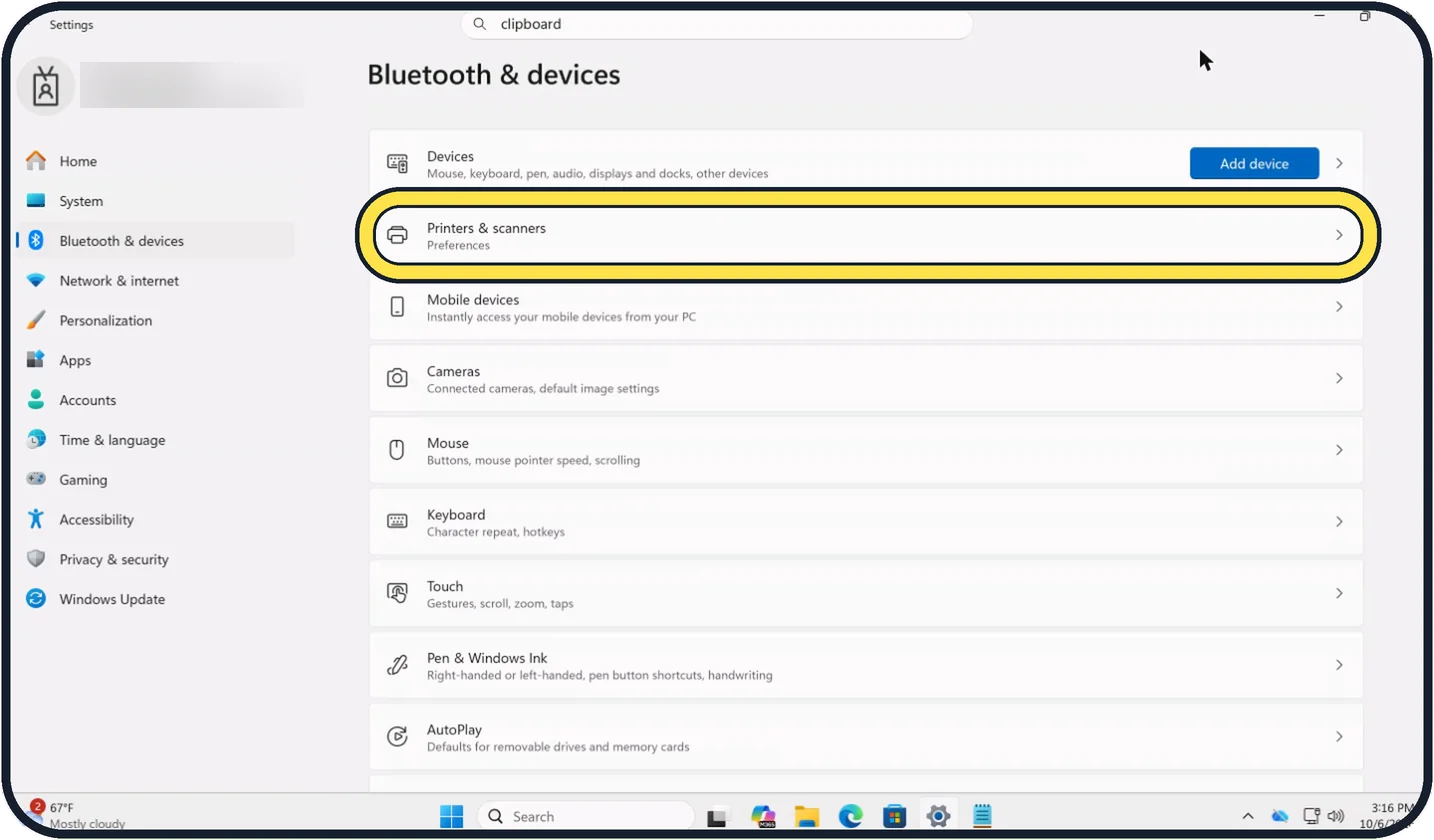Launch Microsoft 365 Copilot from the taskbar
Image resolution: width=1434 pixels, height=840 pixels.
tap(764, 817)
